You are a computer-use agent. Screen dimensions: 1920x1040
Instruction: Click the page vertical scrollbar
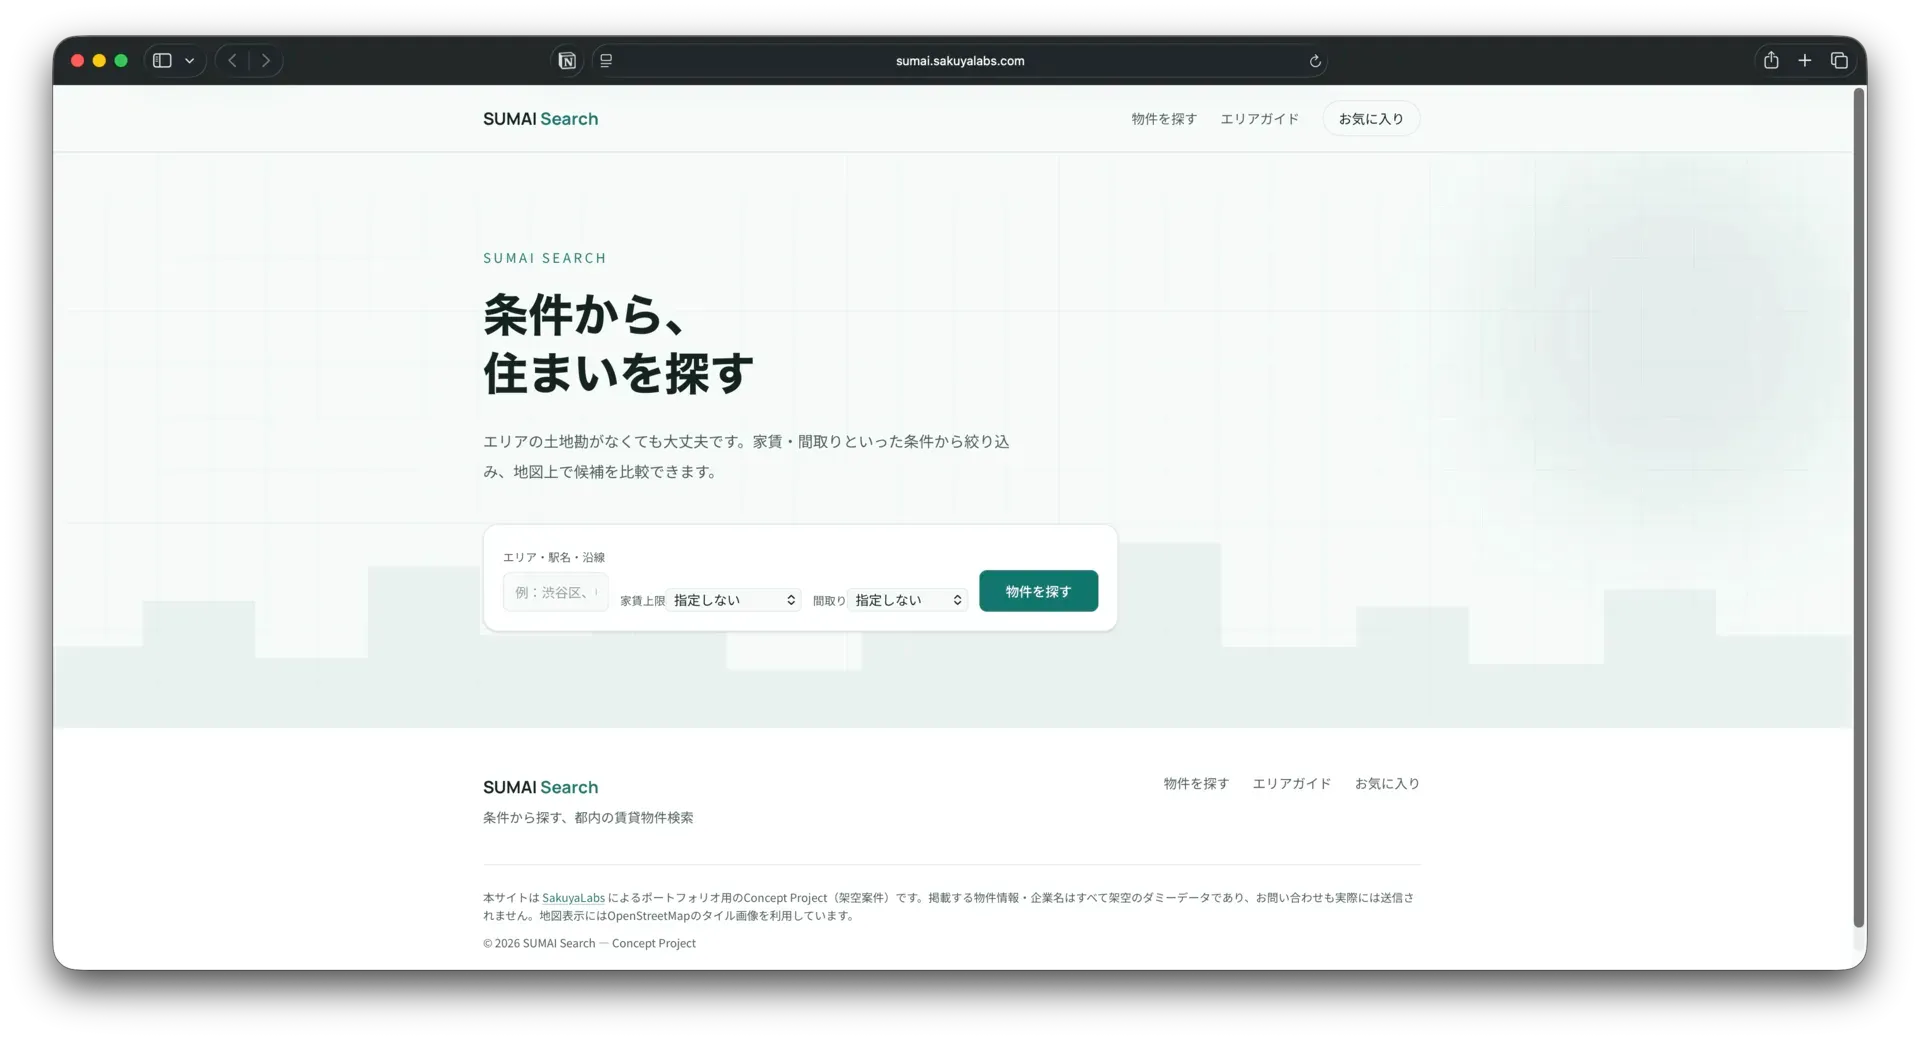click(x=1859, y=508)
